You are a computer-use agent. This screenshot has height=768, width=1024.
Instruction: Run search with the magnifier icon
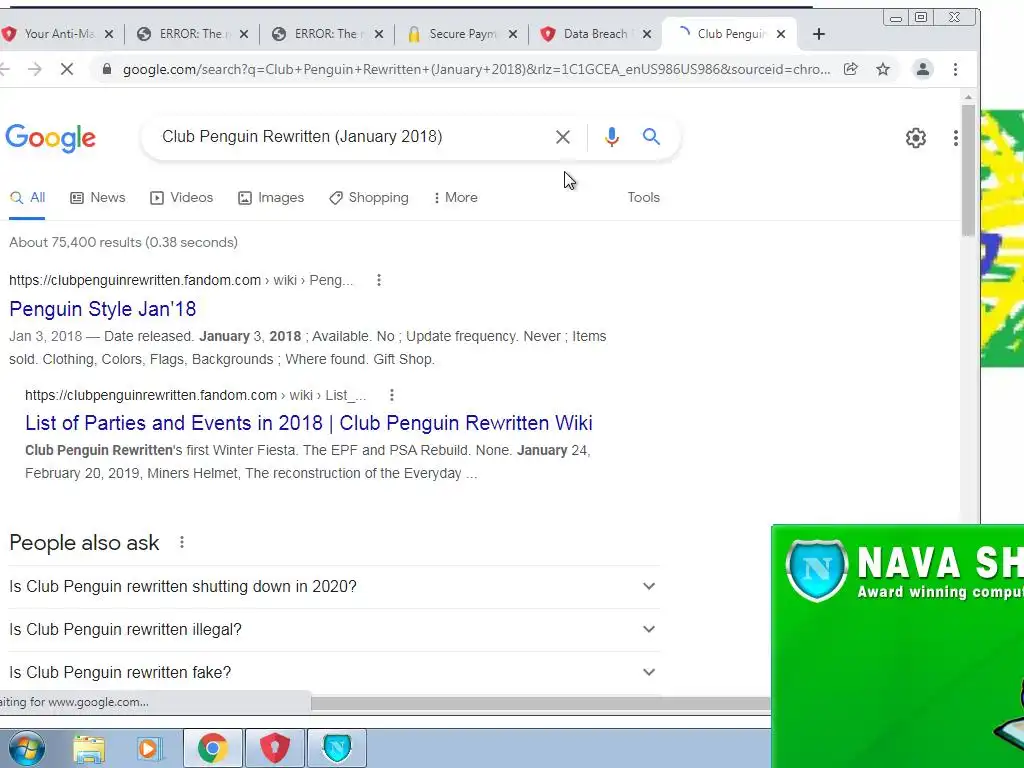pyautogui.click(x=651, y=136)
